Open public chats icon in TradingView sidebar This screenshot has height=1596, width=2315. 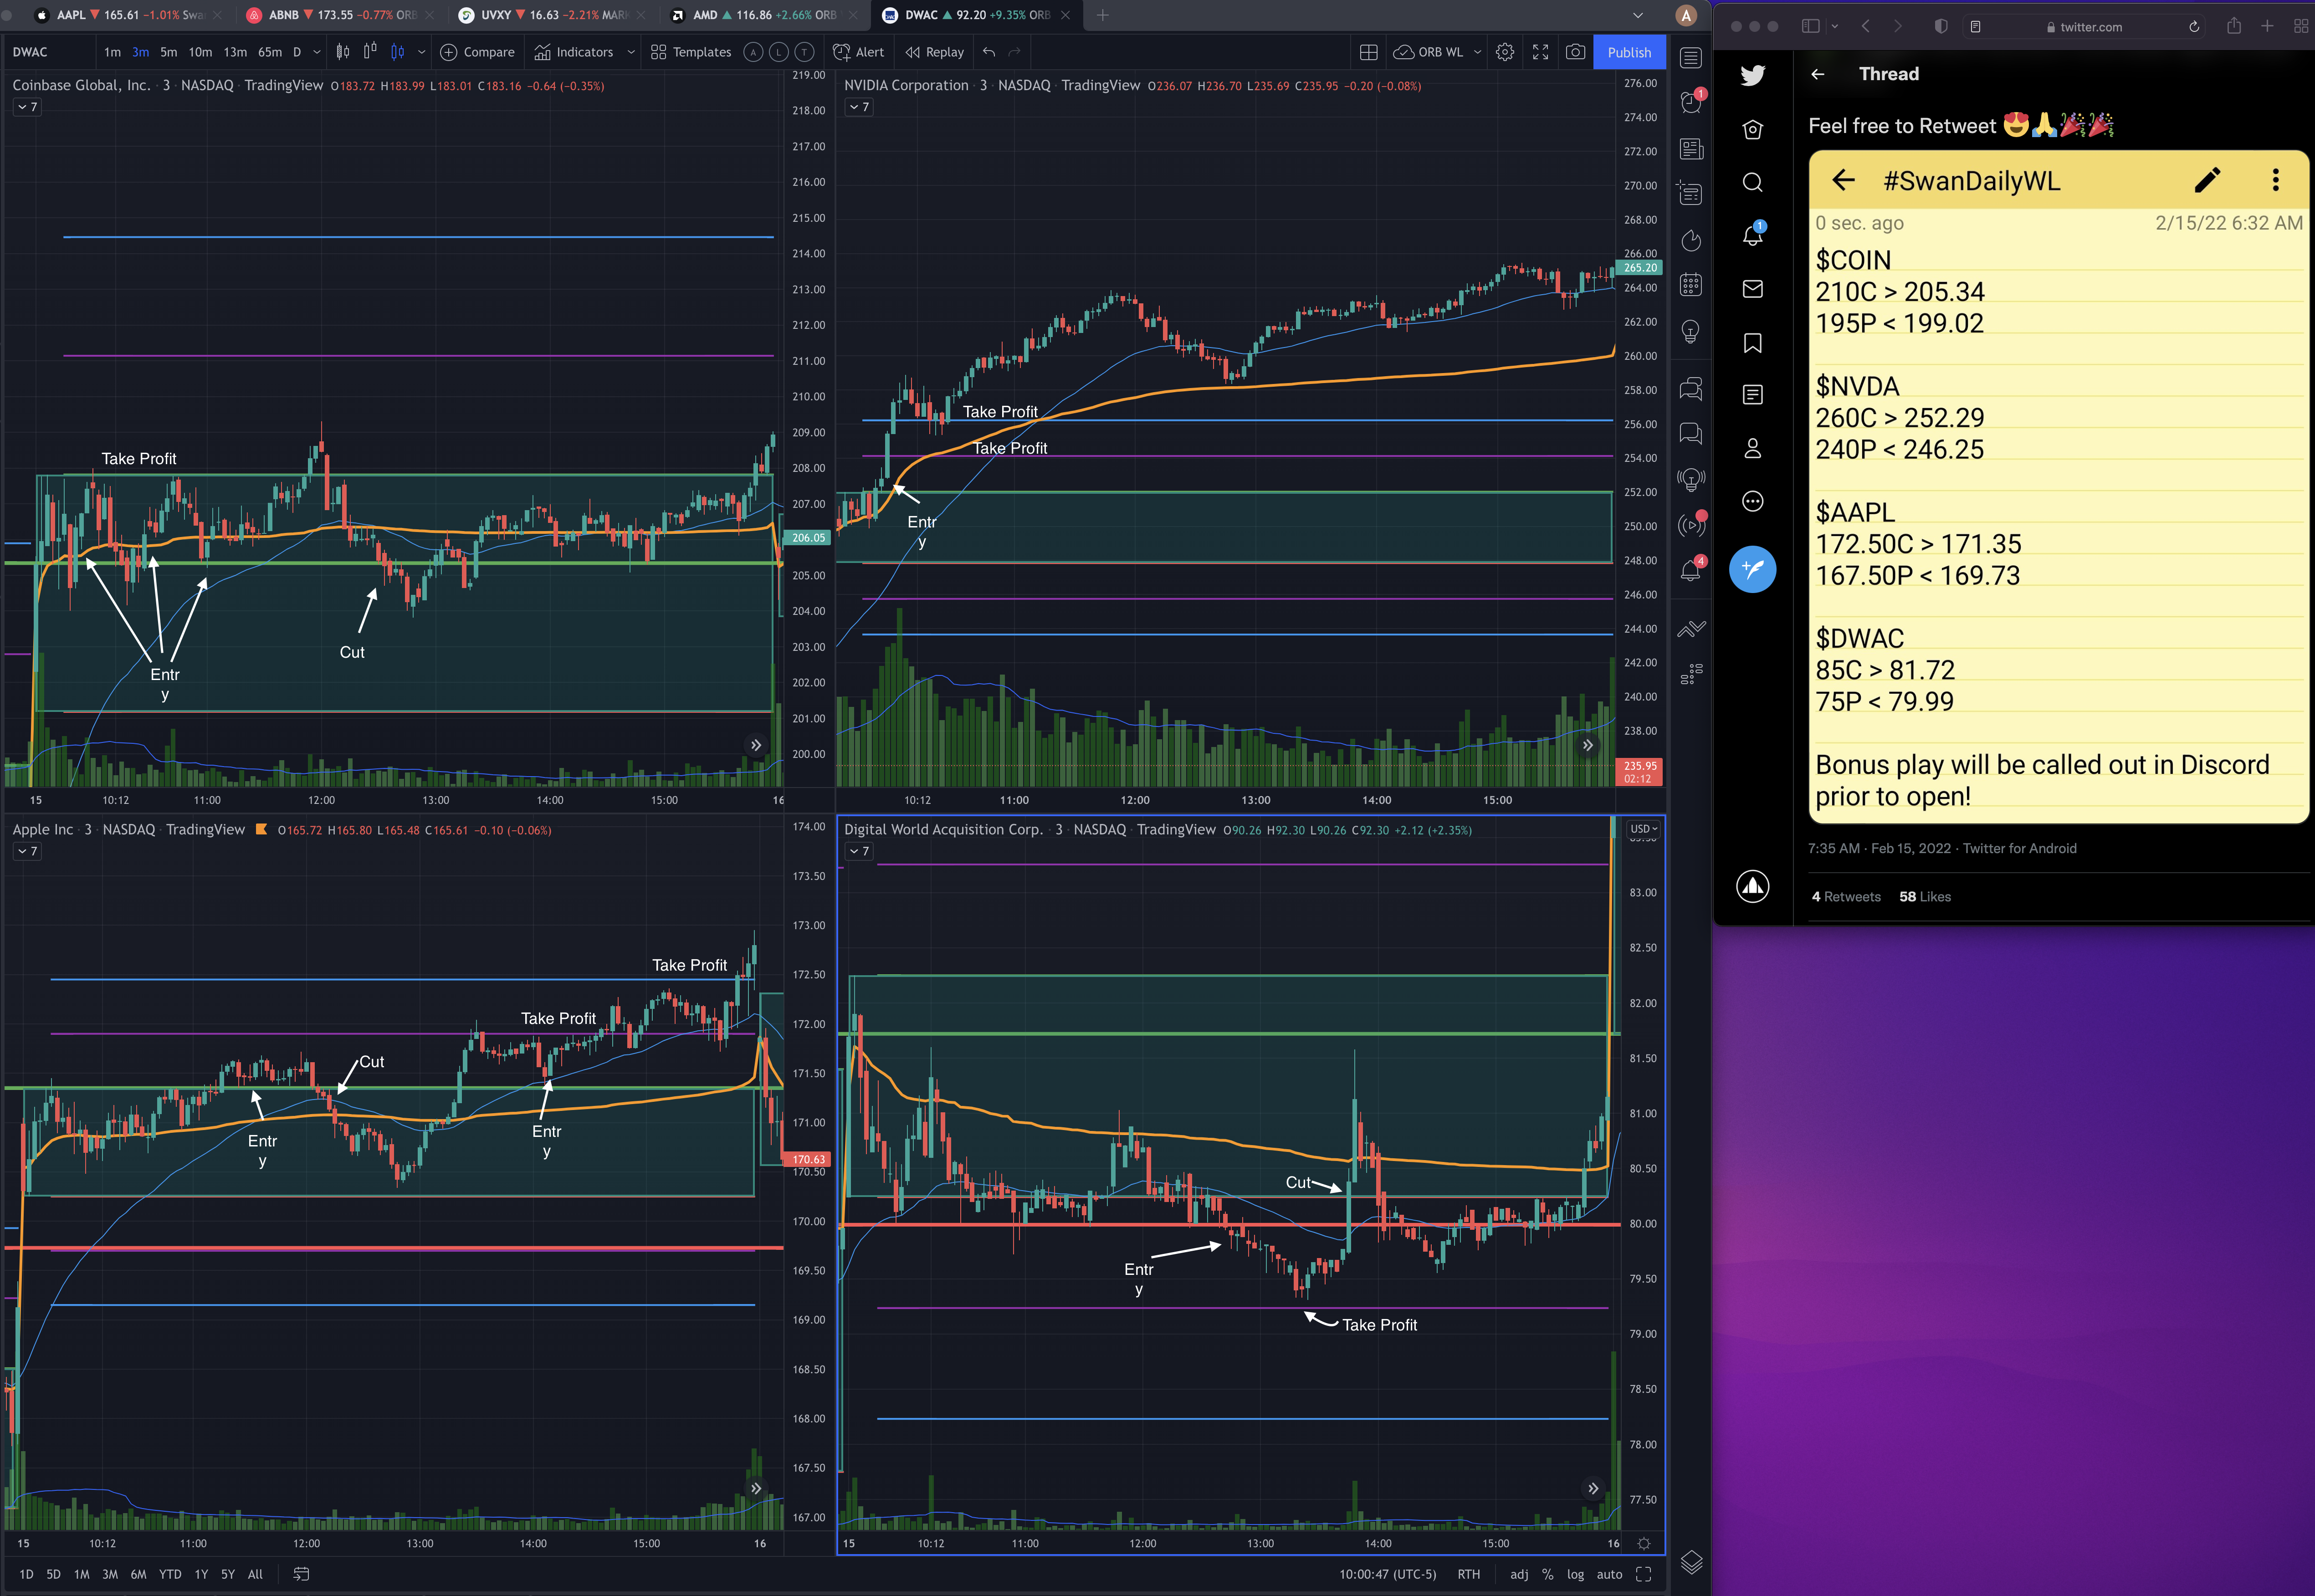pyautogui.click(x=1690, y=388)
